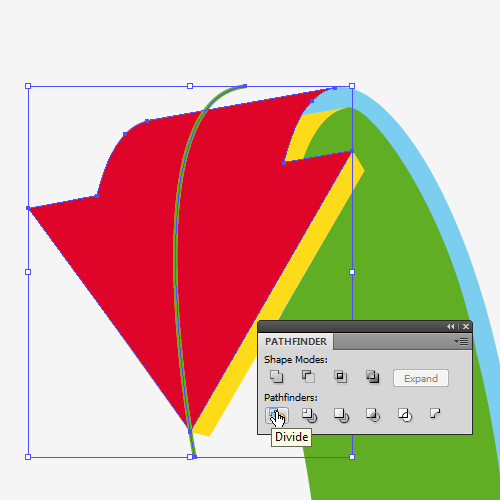Apply the Crop pathfinder
Screen dimensions: 500x500
(373, 415)
